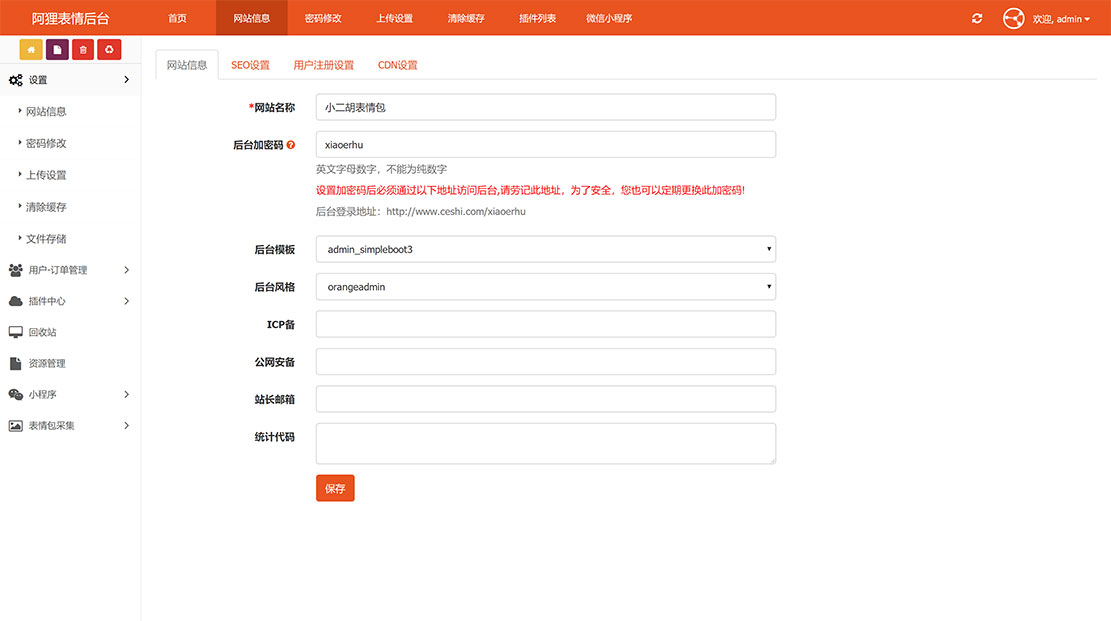The height and width of the screenshot is (621, 1111).
Task: Open the 密码修改 item in top navigation
Action: pyautogui.click(x=323, y=17)
